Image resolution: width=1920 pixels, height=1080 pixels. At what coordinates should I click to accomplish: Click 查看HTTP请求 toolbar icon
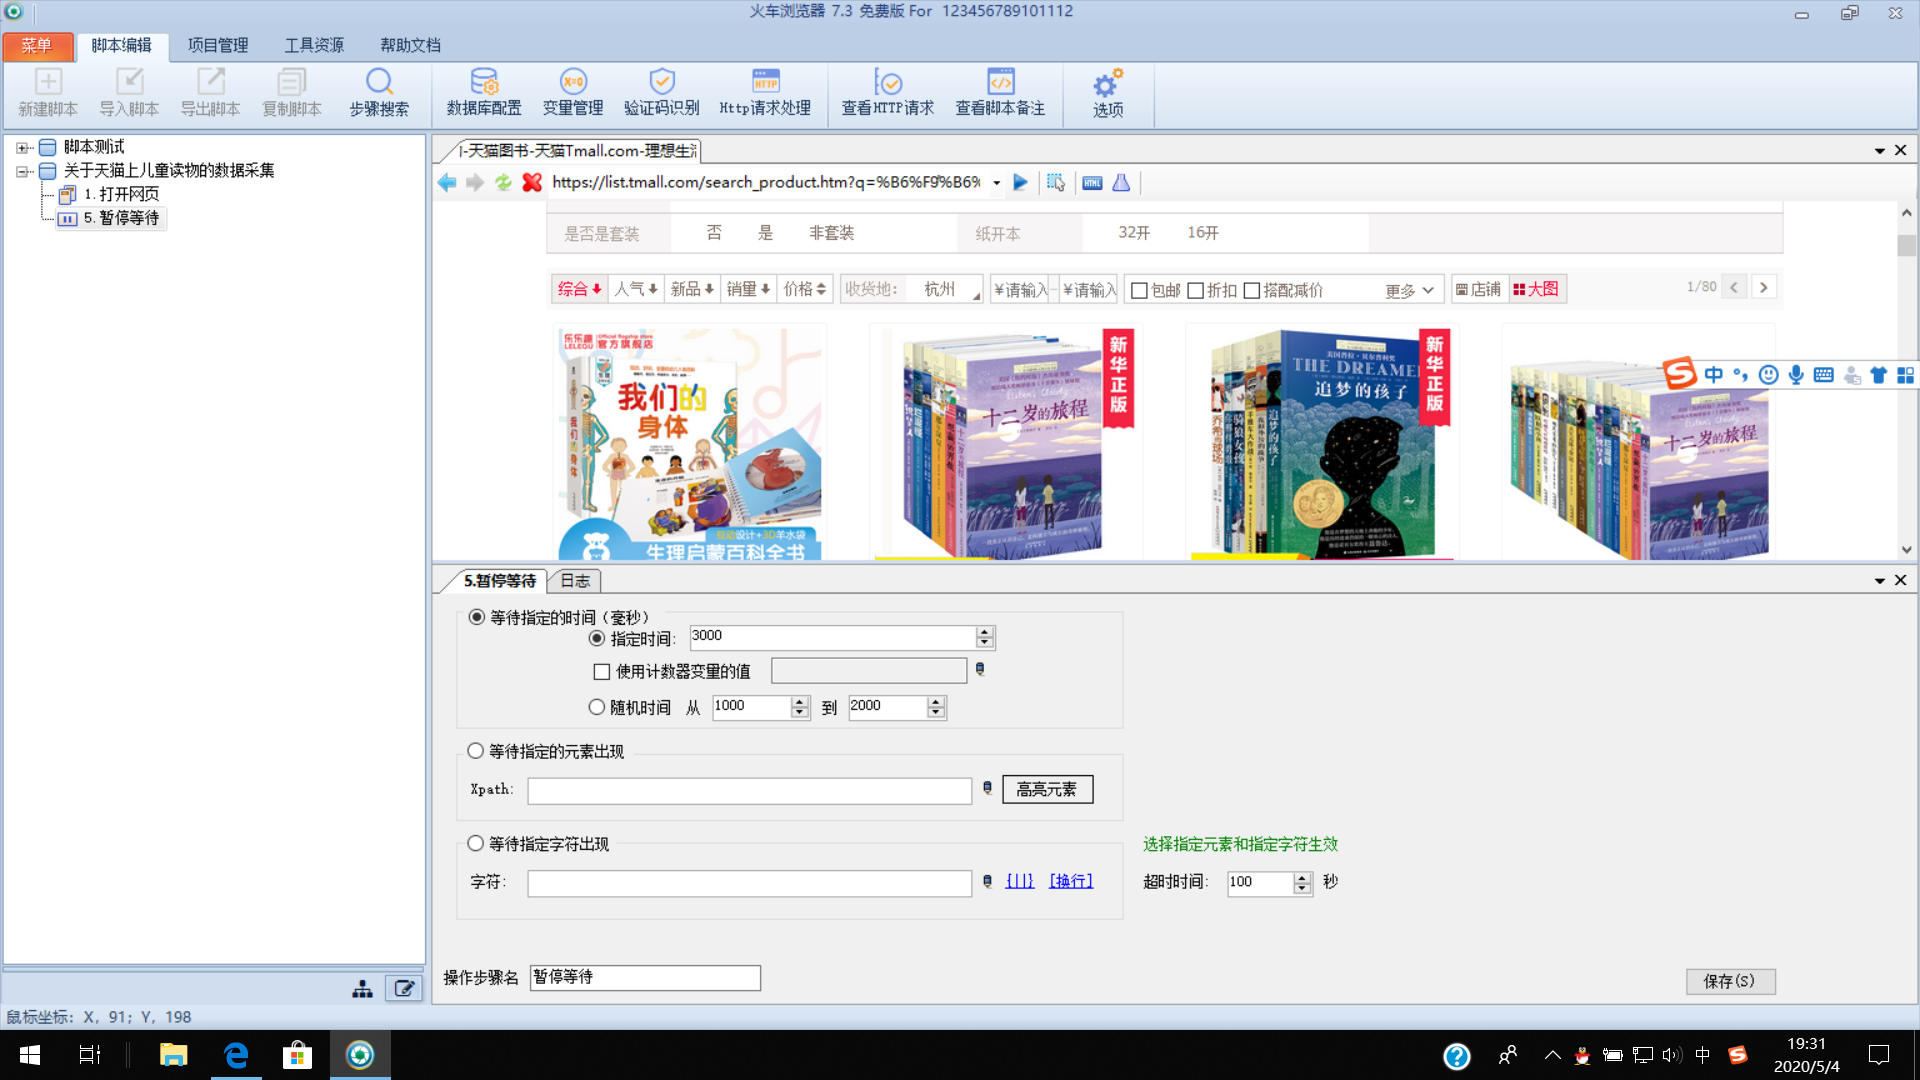click(887, 82)
